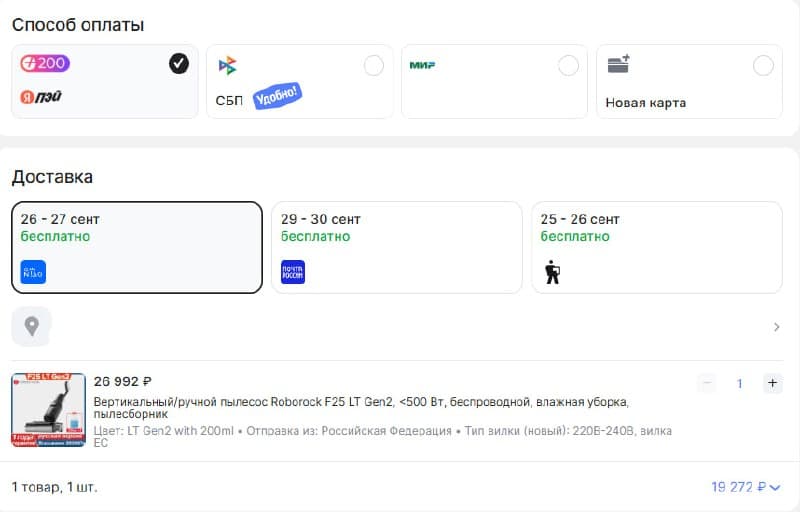Image resolution: width=800 pixels, height=512 pixels.
Task: Choose the 26 - 27 сент delivery option
Action: pos(137,247)
